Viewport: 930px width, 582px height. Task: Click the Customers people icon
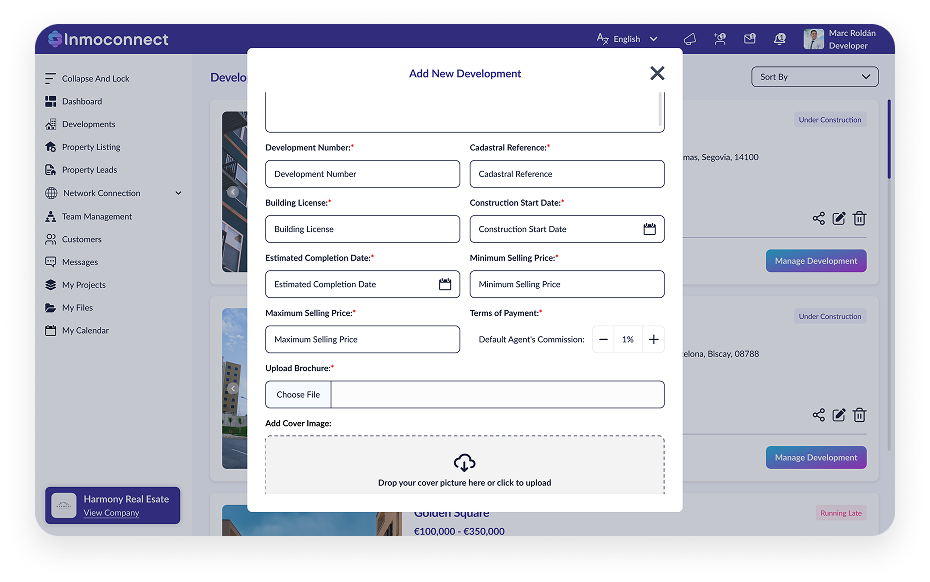point(50,239)
